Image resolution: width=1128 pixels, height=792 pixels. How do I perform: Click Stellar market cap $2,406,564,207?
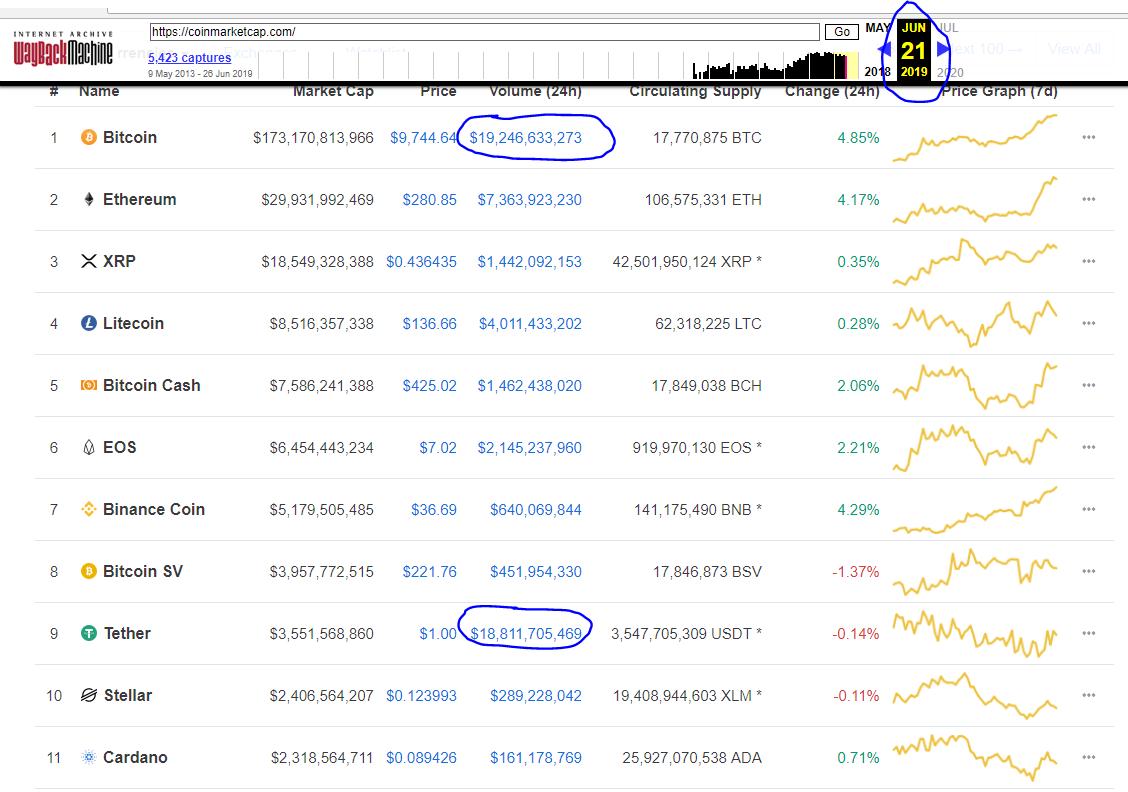[x=322, y=696]
